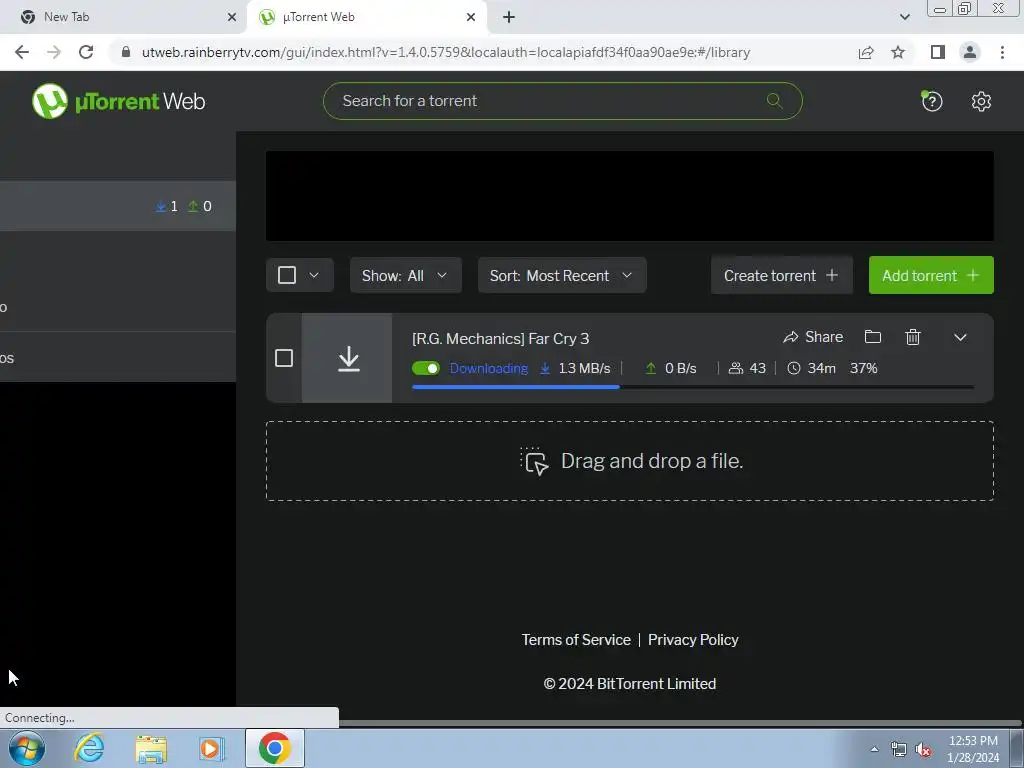Click the Far Cry 3 download progress bar
Screen dimensions: 1024x768
(x=693, y=387)
